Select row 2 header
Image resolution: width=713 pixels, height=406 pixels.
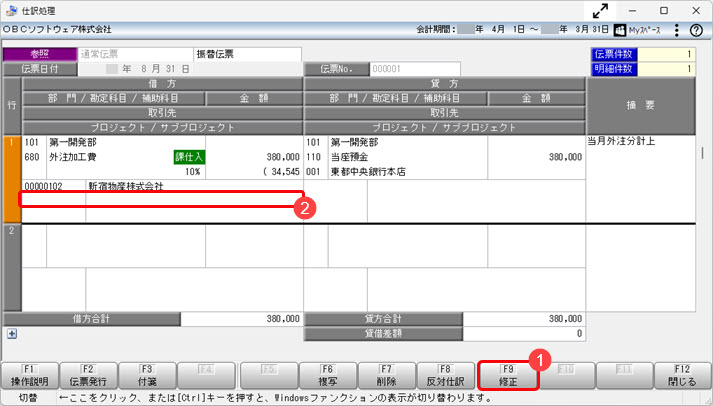pyautogui.click(x=12, y=268)
